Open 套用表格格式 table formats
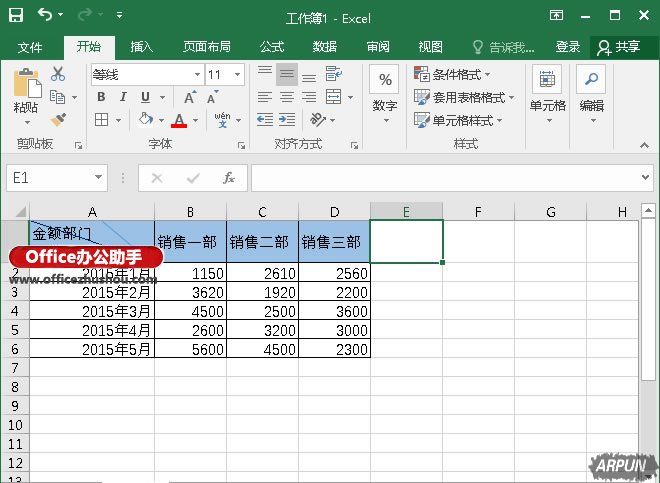The height and width of the screenshot is (483, 660). [x=464, y=97]
